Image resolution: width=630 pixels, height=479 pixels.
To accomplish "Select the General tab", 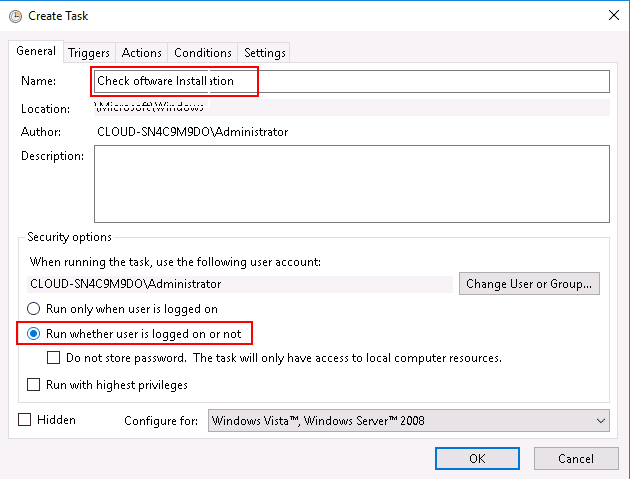I will pos(36,51).
